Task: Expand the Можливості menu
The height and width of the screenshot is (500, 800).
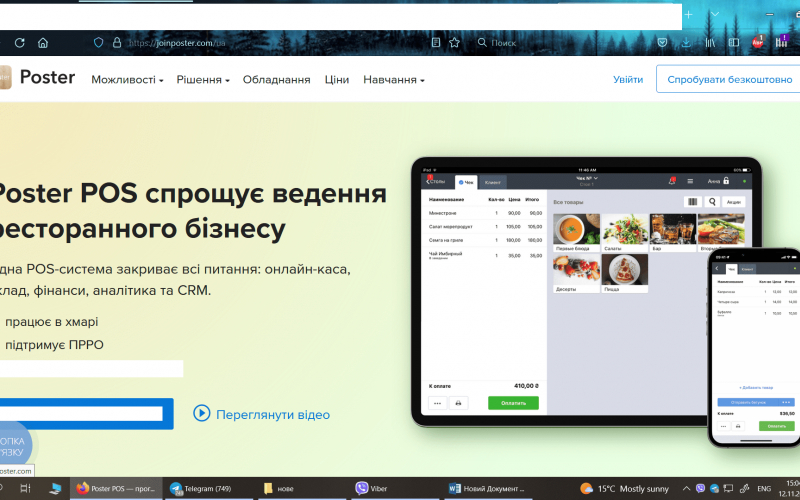Action: pyautogui.click(x=127, y=80)
